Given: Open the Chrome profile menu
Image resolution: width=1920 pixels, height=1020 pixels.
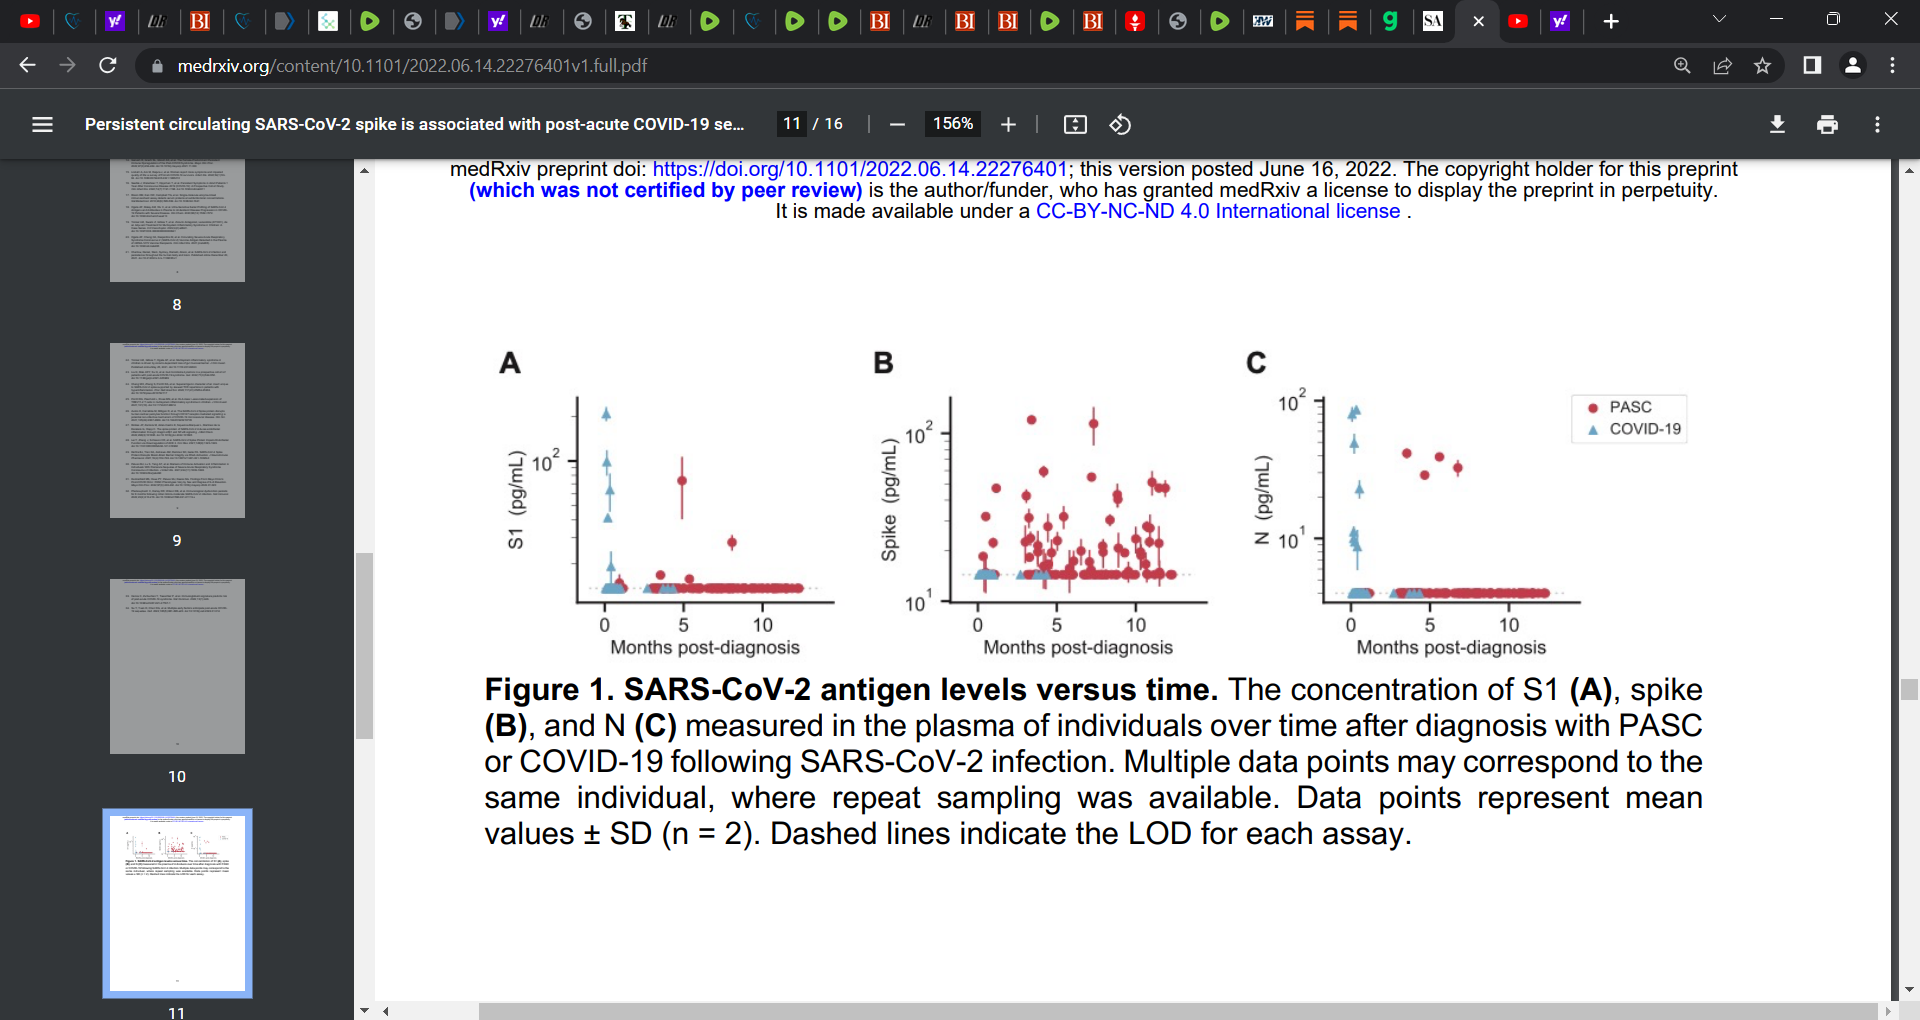Looking at the screenshot, I should (x=1852, y=65).
